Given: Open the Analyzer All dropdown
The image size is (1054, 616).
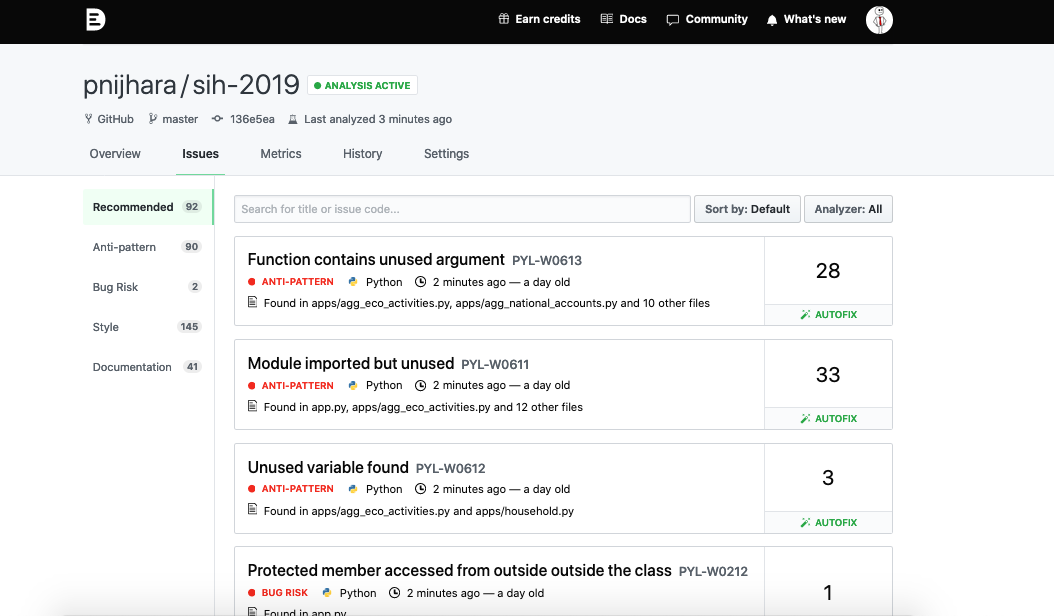Looking at the screenshot, I should (x=849, y=209).
